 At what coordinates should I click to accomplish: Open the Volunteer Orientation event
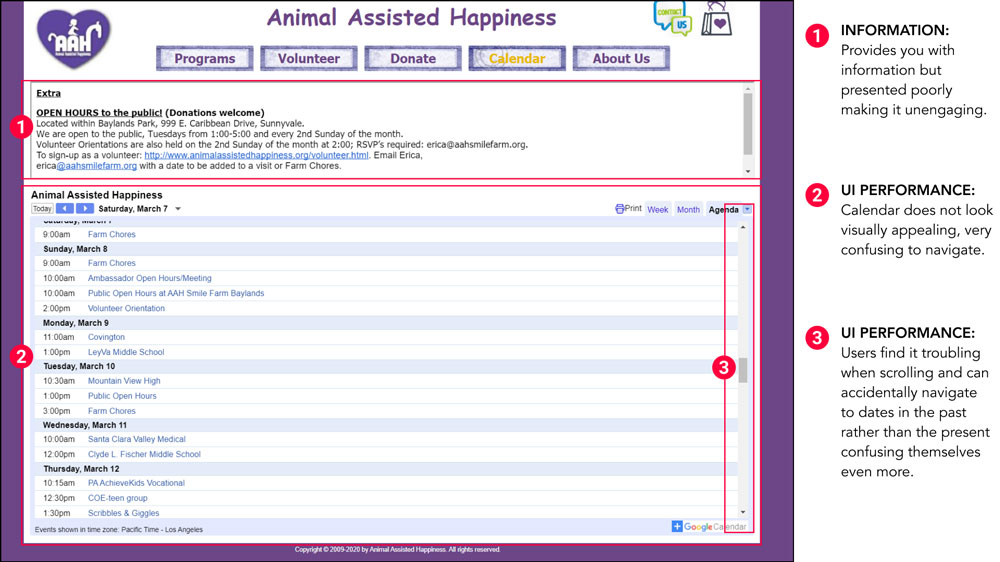click(x=126, y=308)
